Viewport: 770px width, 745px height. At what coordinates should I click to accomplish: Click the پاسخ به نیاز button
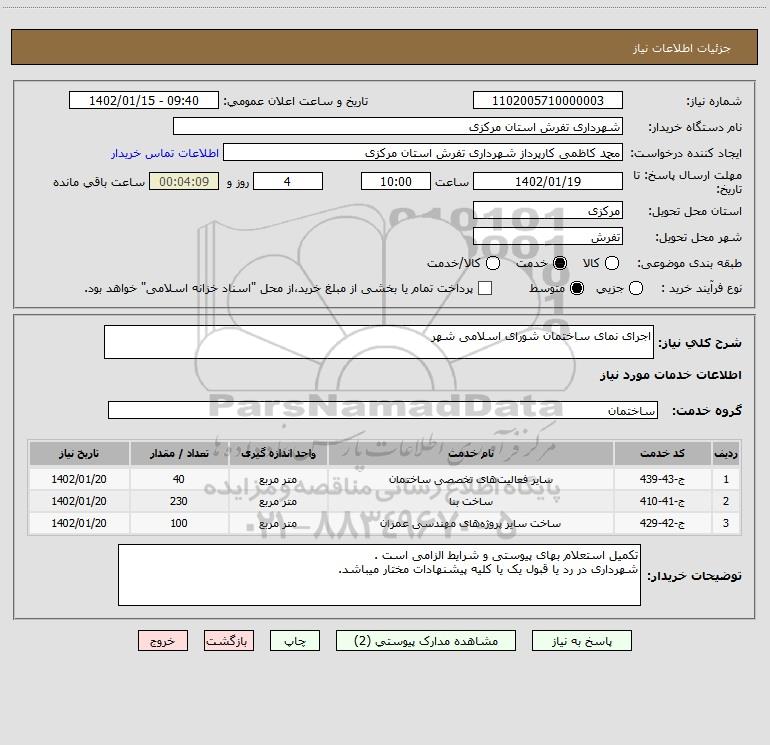pos(581,641)
